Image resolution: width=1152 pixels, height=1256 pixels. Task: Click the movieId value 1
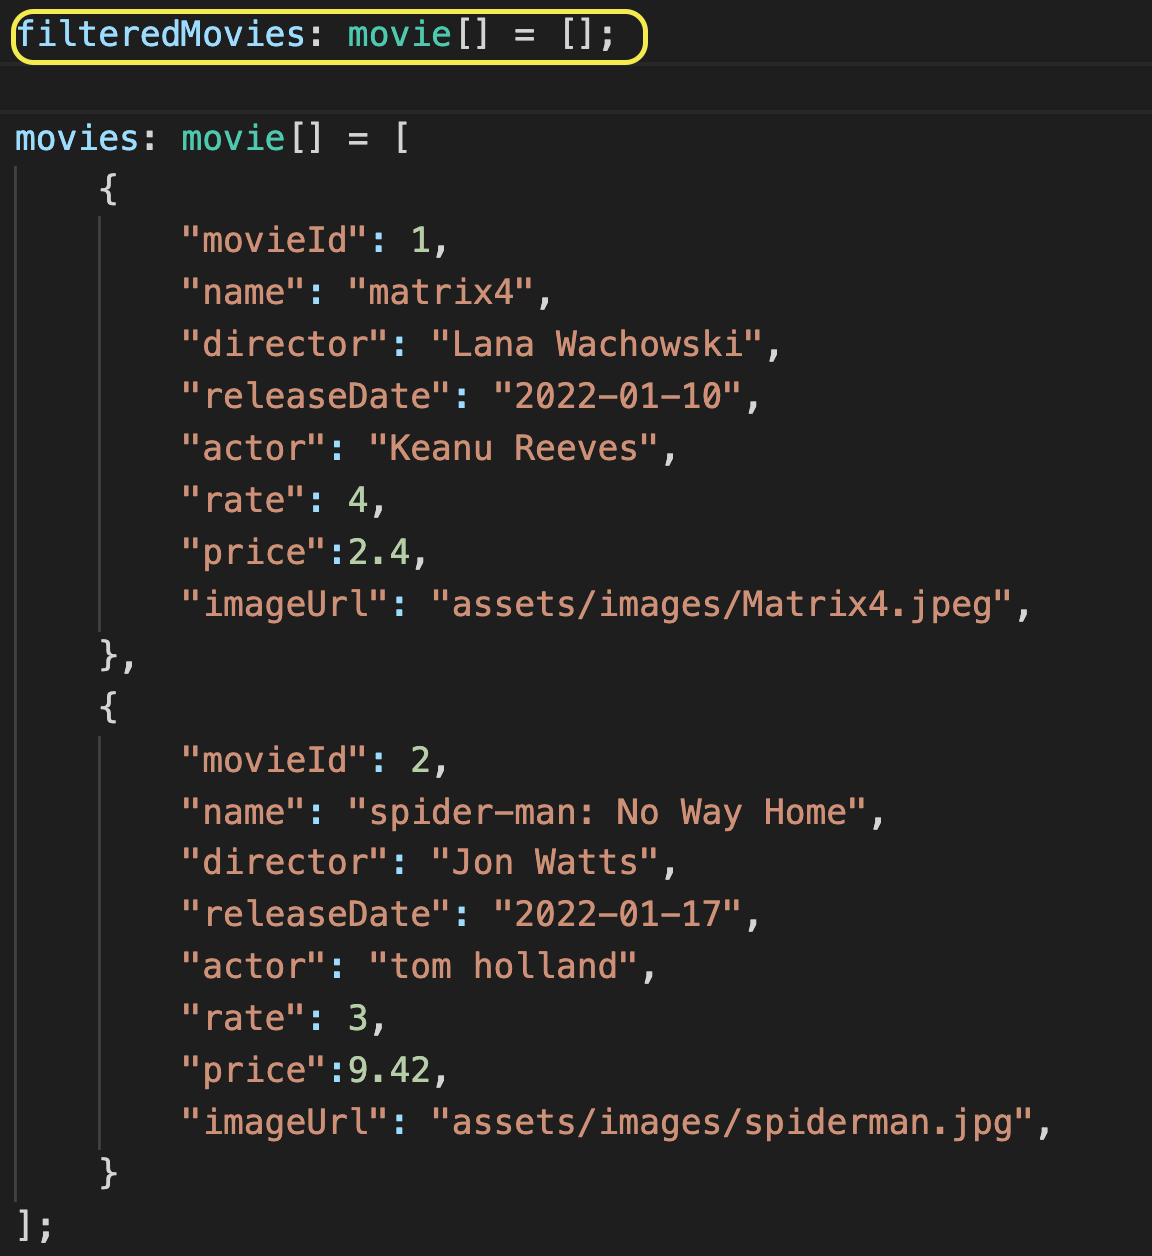coord(420,240)
